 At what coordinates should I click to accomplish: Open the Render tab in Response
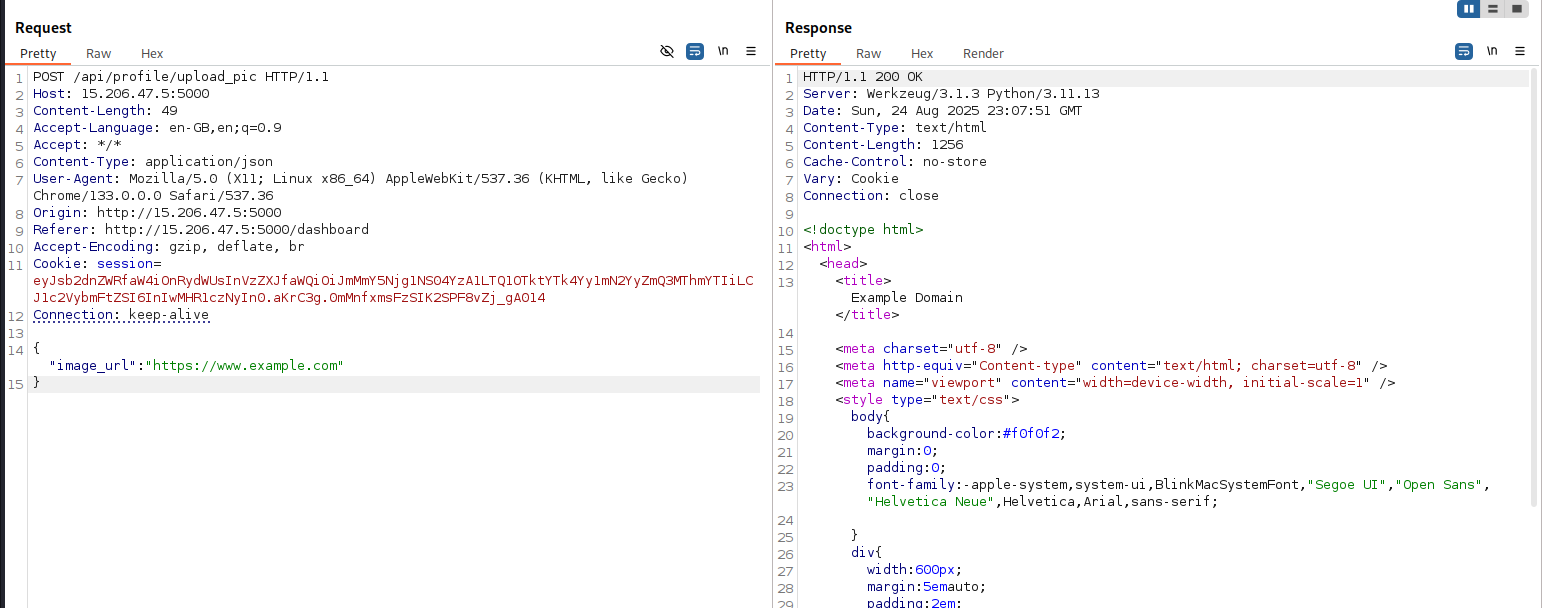983,54
